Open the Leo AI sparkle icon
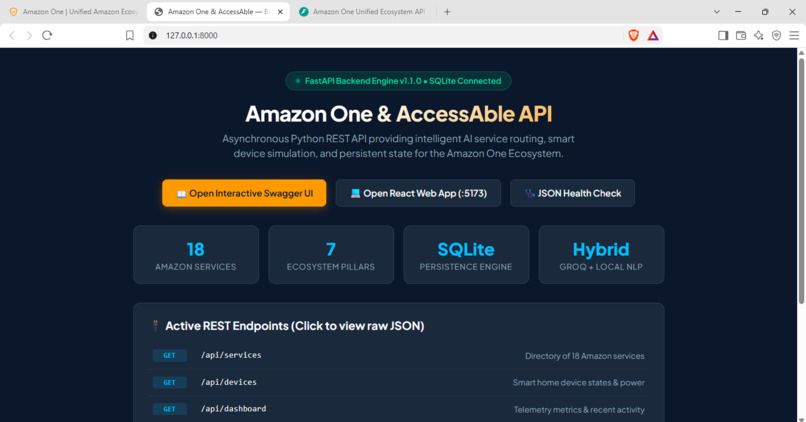 (x=759, y=35)
